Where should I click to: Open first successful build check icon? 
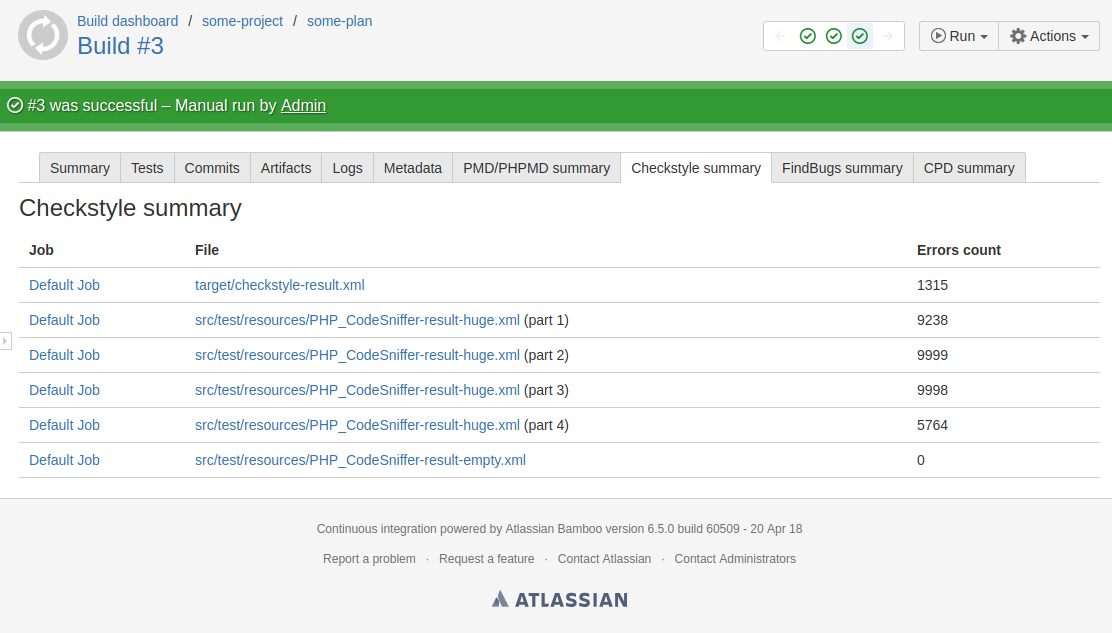808,36
